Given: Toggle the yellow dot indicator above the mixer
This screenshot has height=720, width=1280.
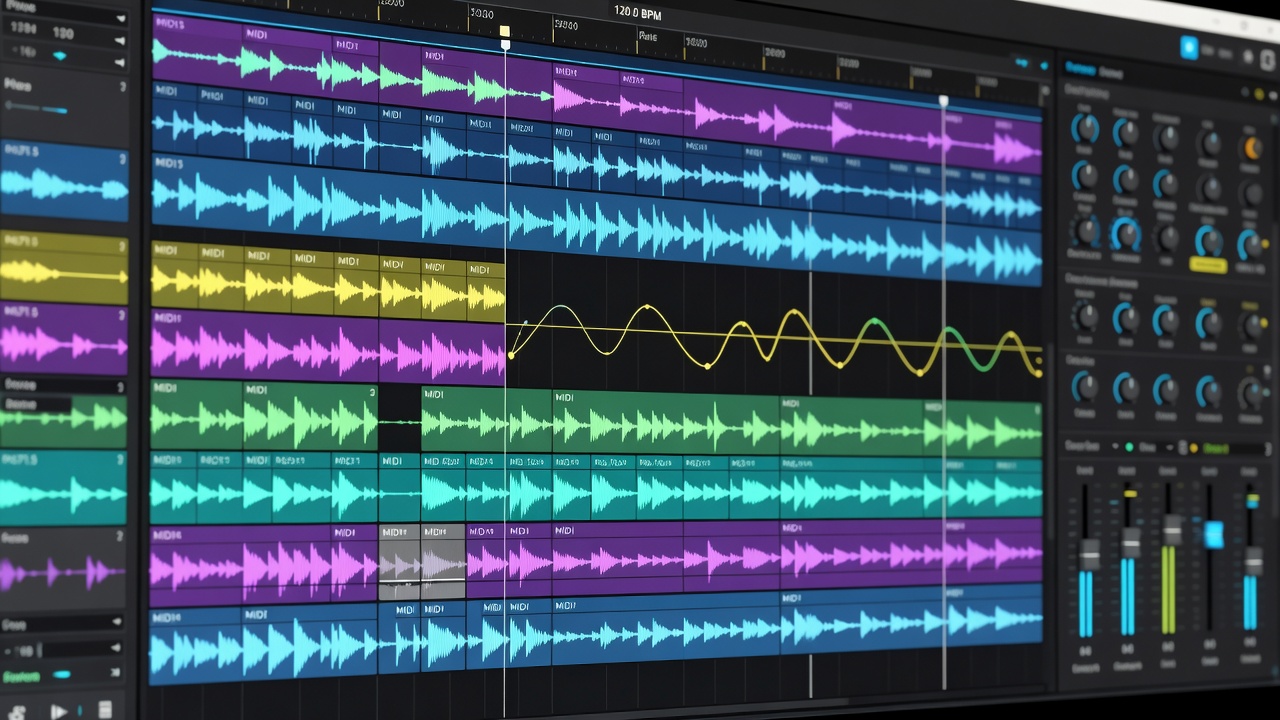Looking at the screenshot, I should (x=1193, y=448).
